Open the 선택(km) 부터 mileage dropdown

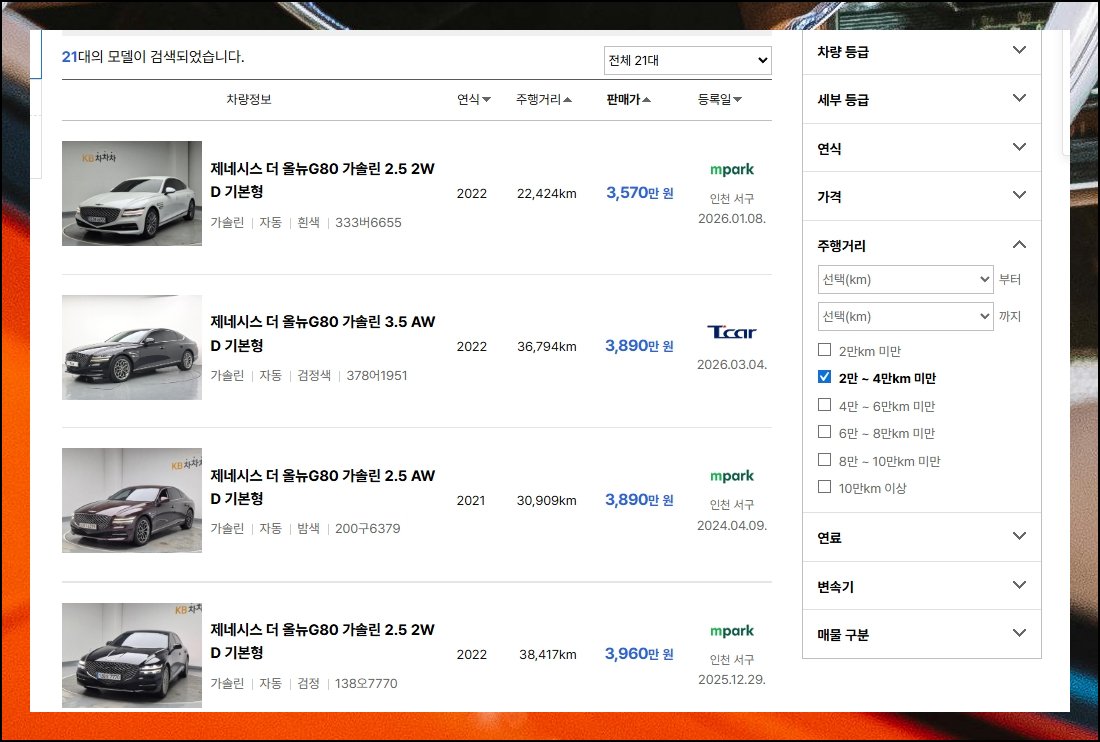905,279
